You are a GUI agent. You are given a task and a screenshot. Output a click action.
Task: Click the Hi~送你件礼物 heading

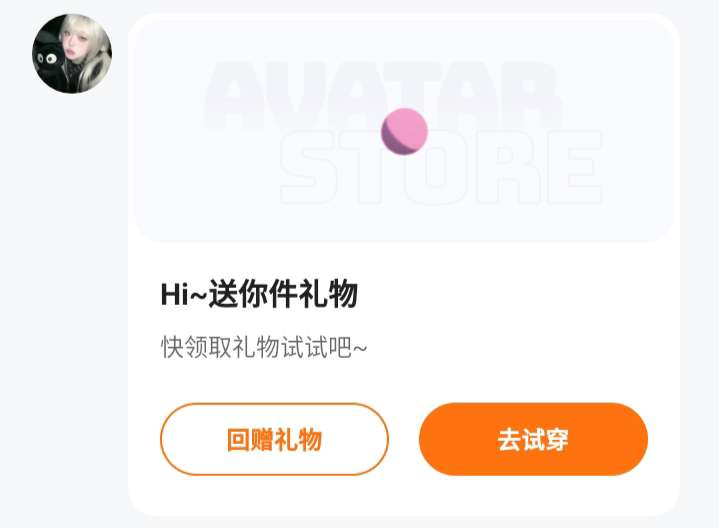259,294
